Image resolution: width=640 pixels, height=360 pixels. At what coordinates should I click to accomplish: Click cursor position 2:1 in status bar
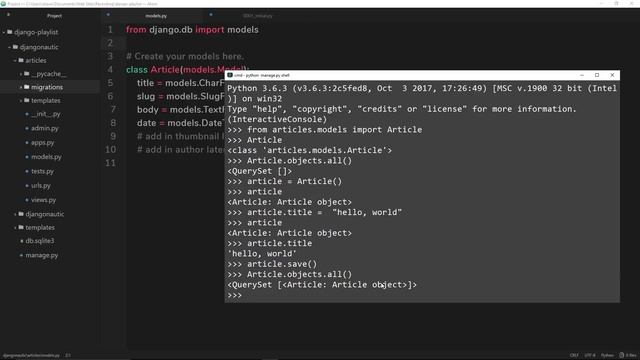coord(68,356)
